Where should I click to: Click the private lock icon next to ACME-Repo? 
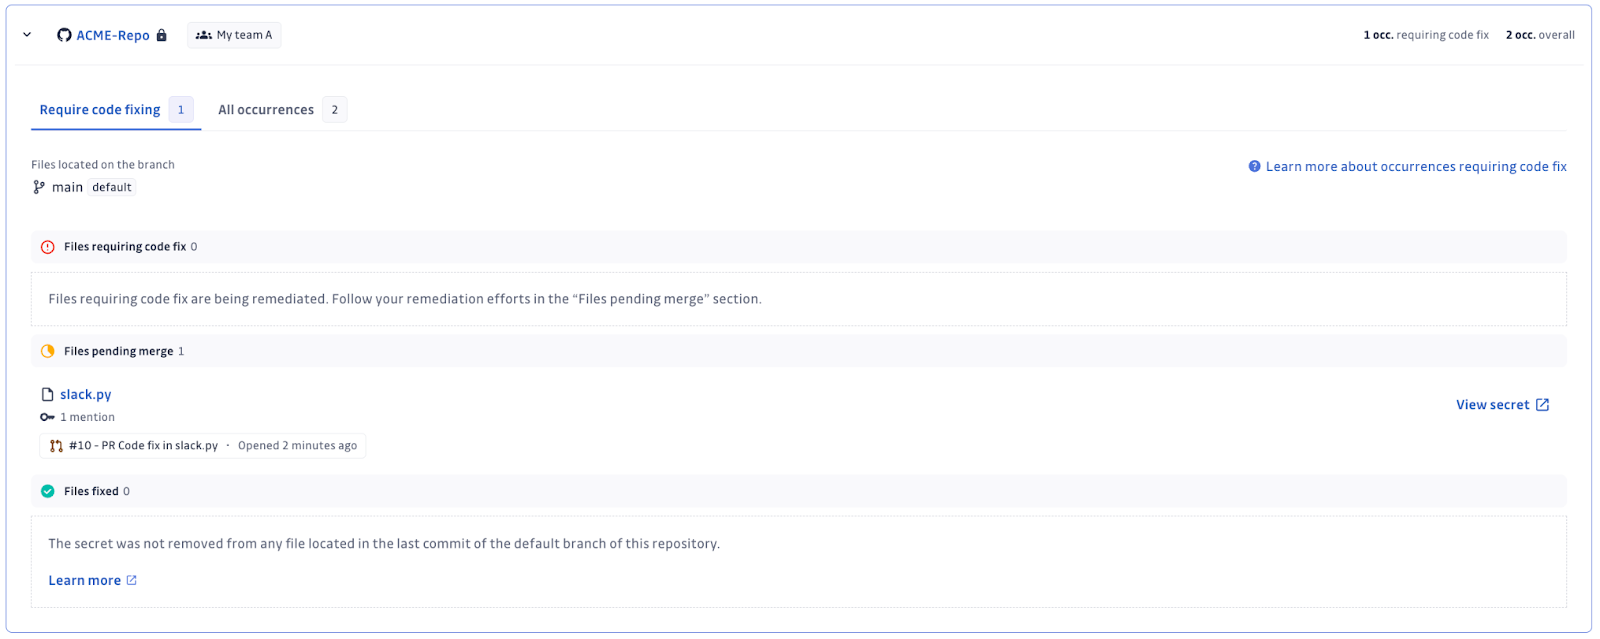click(x=161, y=35)
